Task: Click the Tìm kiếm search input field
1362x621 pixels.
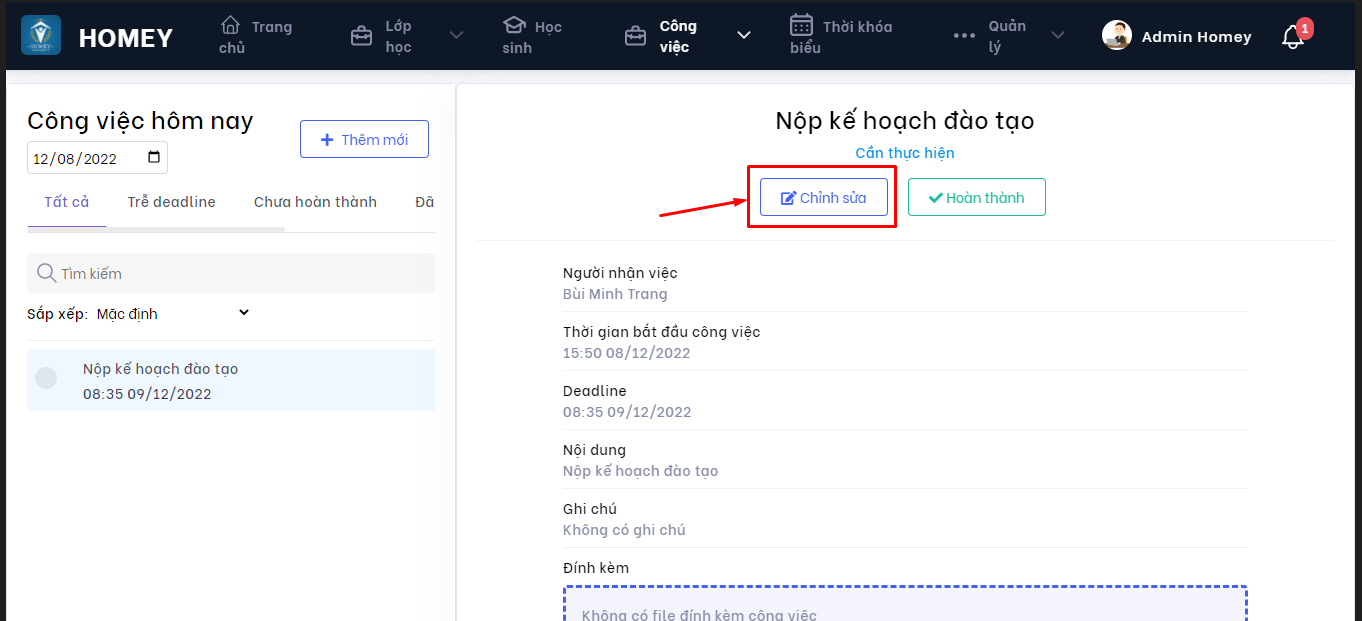Action: [x=240, y=273]
